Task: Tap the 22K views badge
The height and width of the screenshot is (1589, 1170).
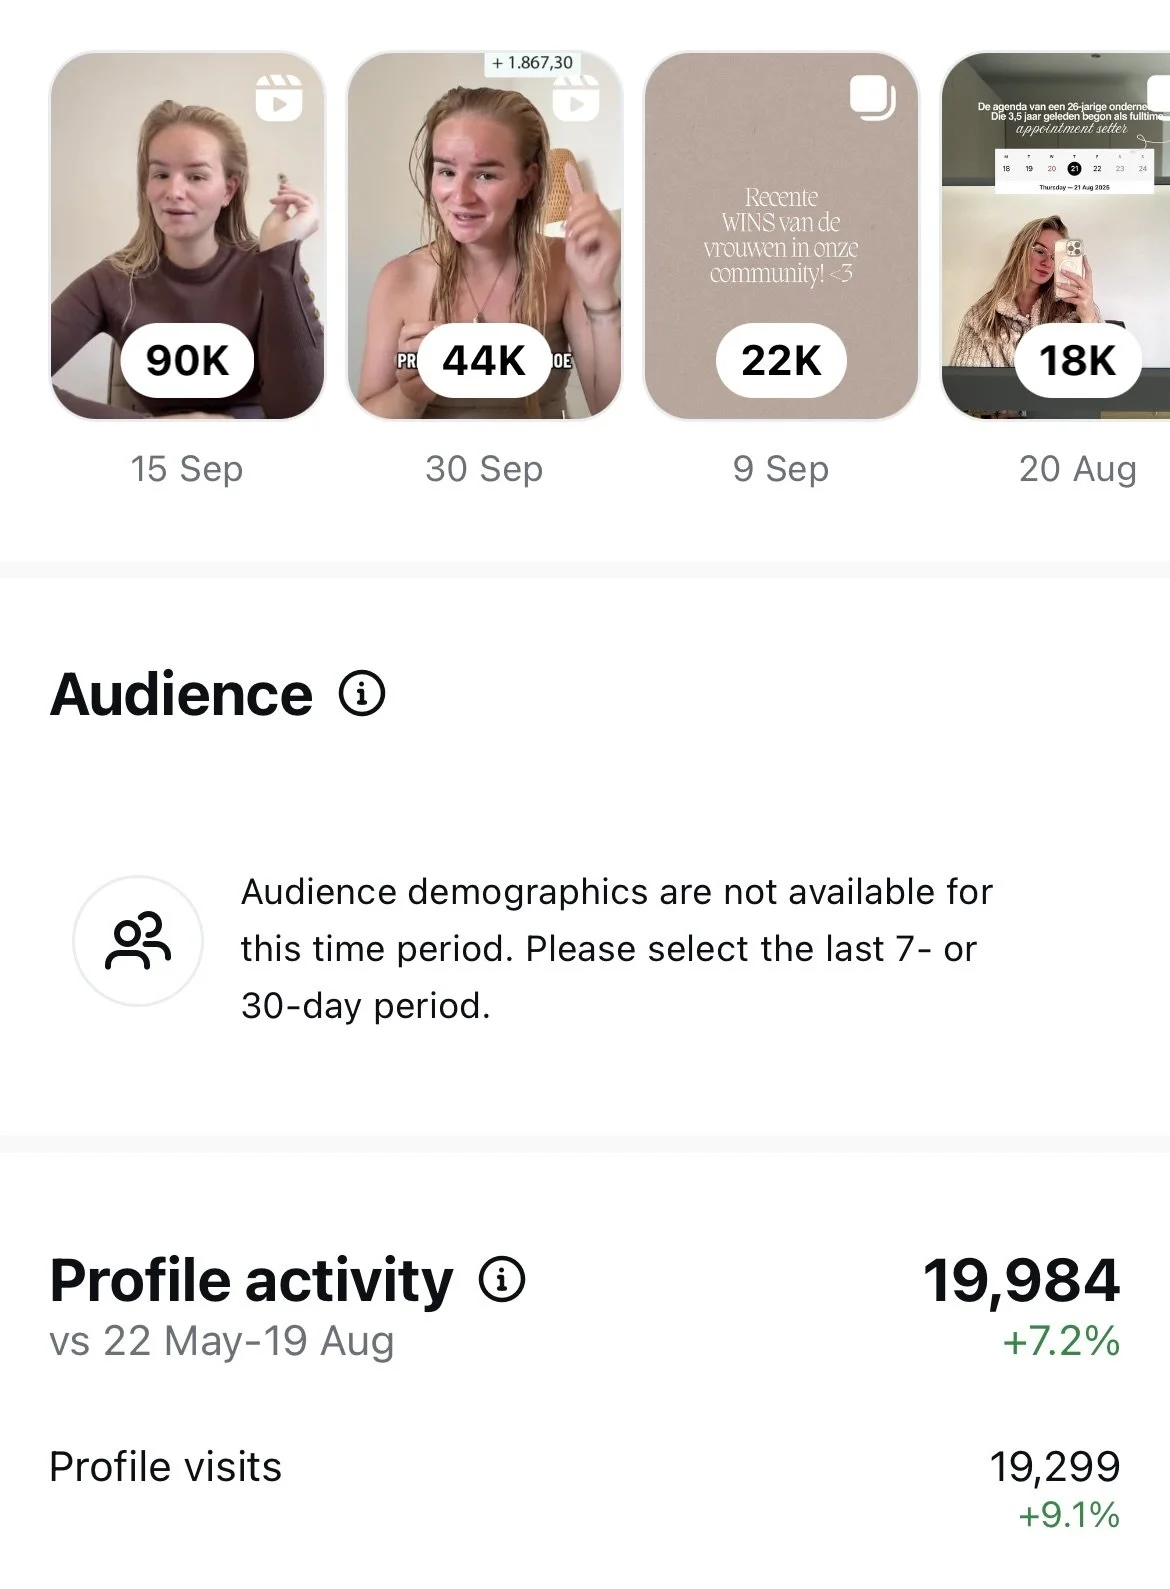Action: (781, 360)
